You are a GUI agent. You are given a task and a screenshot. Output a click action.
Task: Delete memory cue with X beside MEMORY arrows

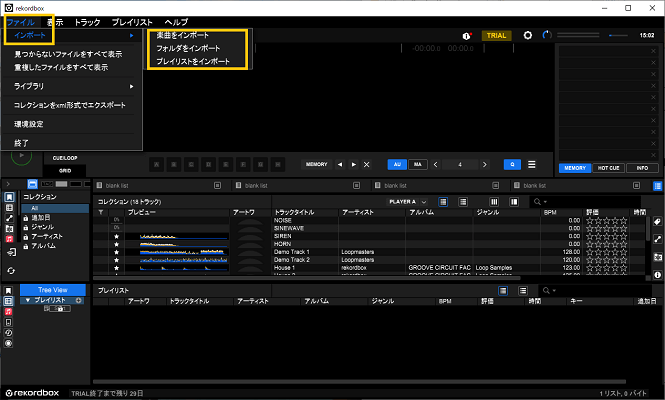coord(367,165)
